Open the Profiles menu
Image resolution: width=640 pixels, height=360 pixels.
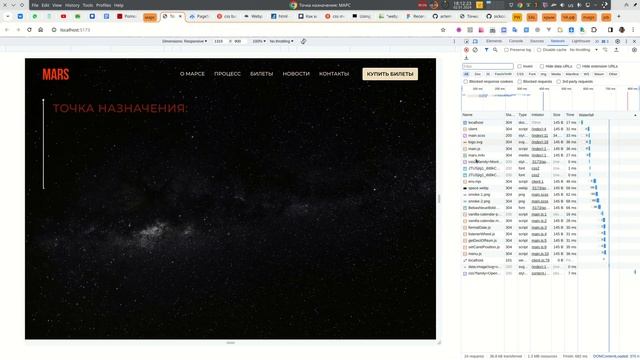(103, 5)
